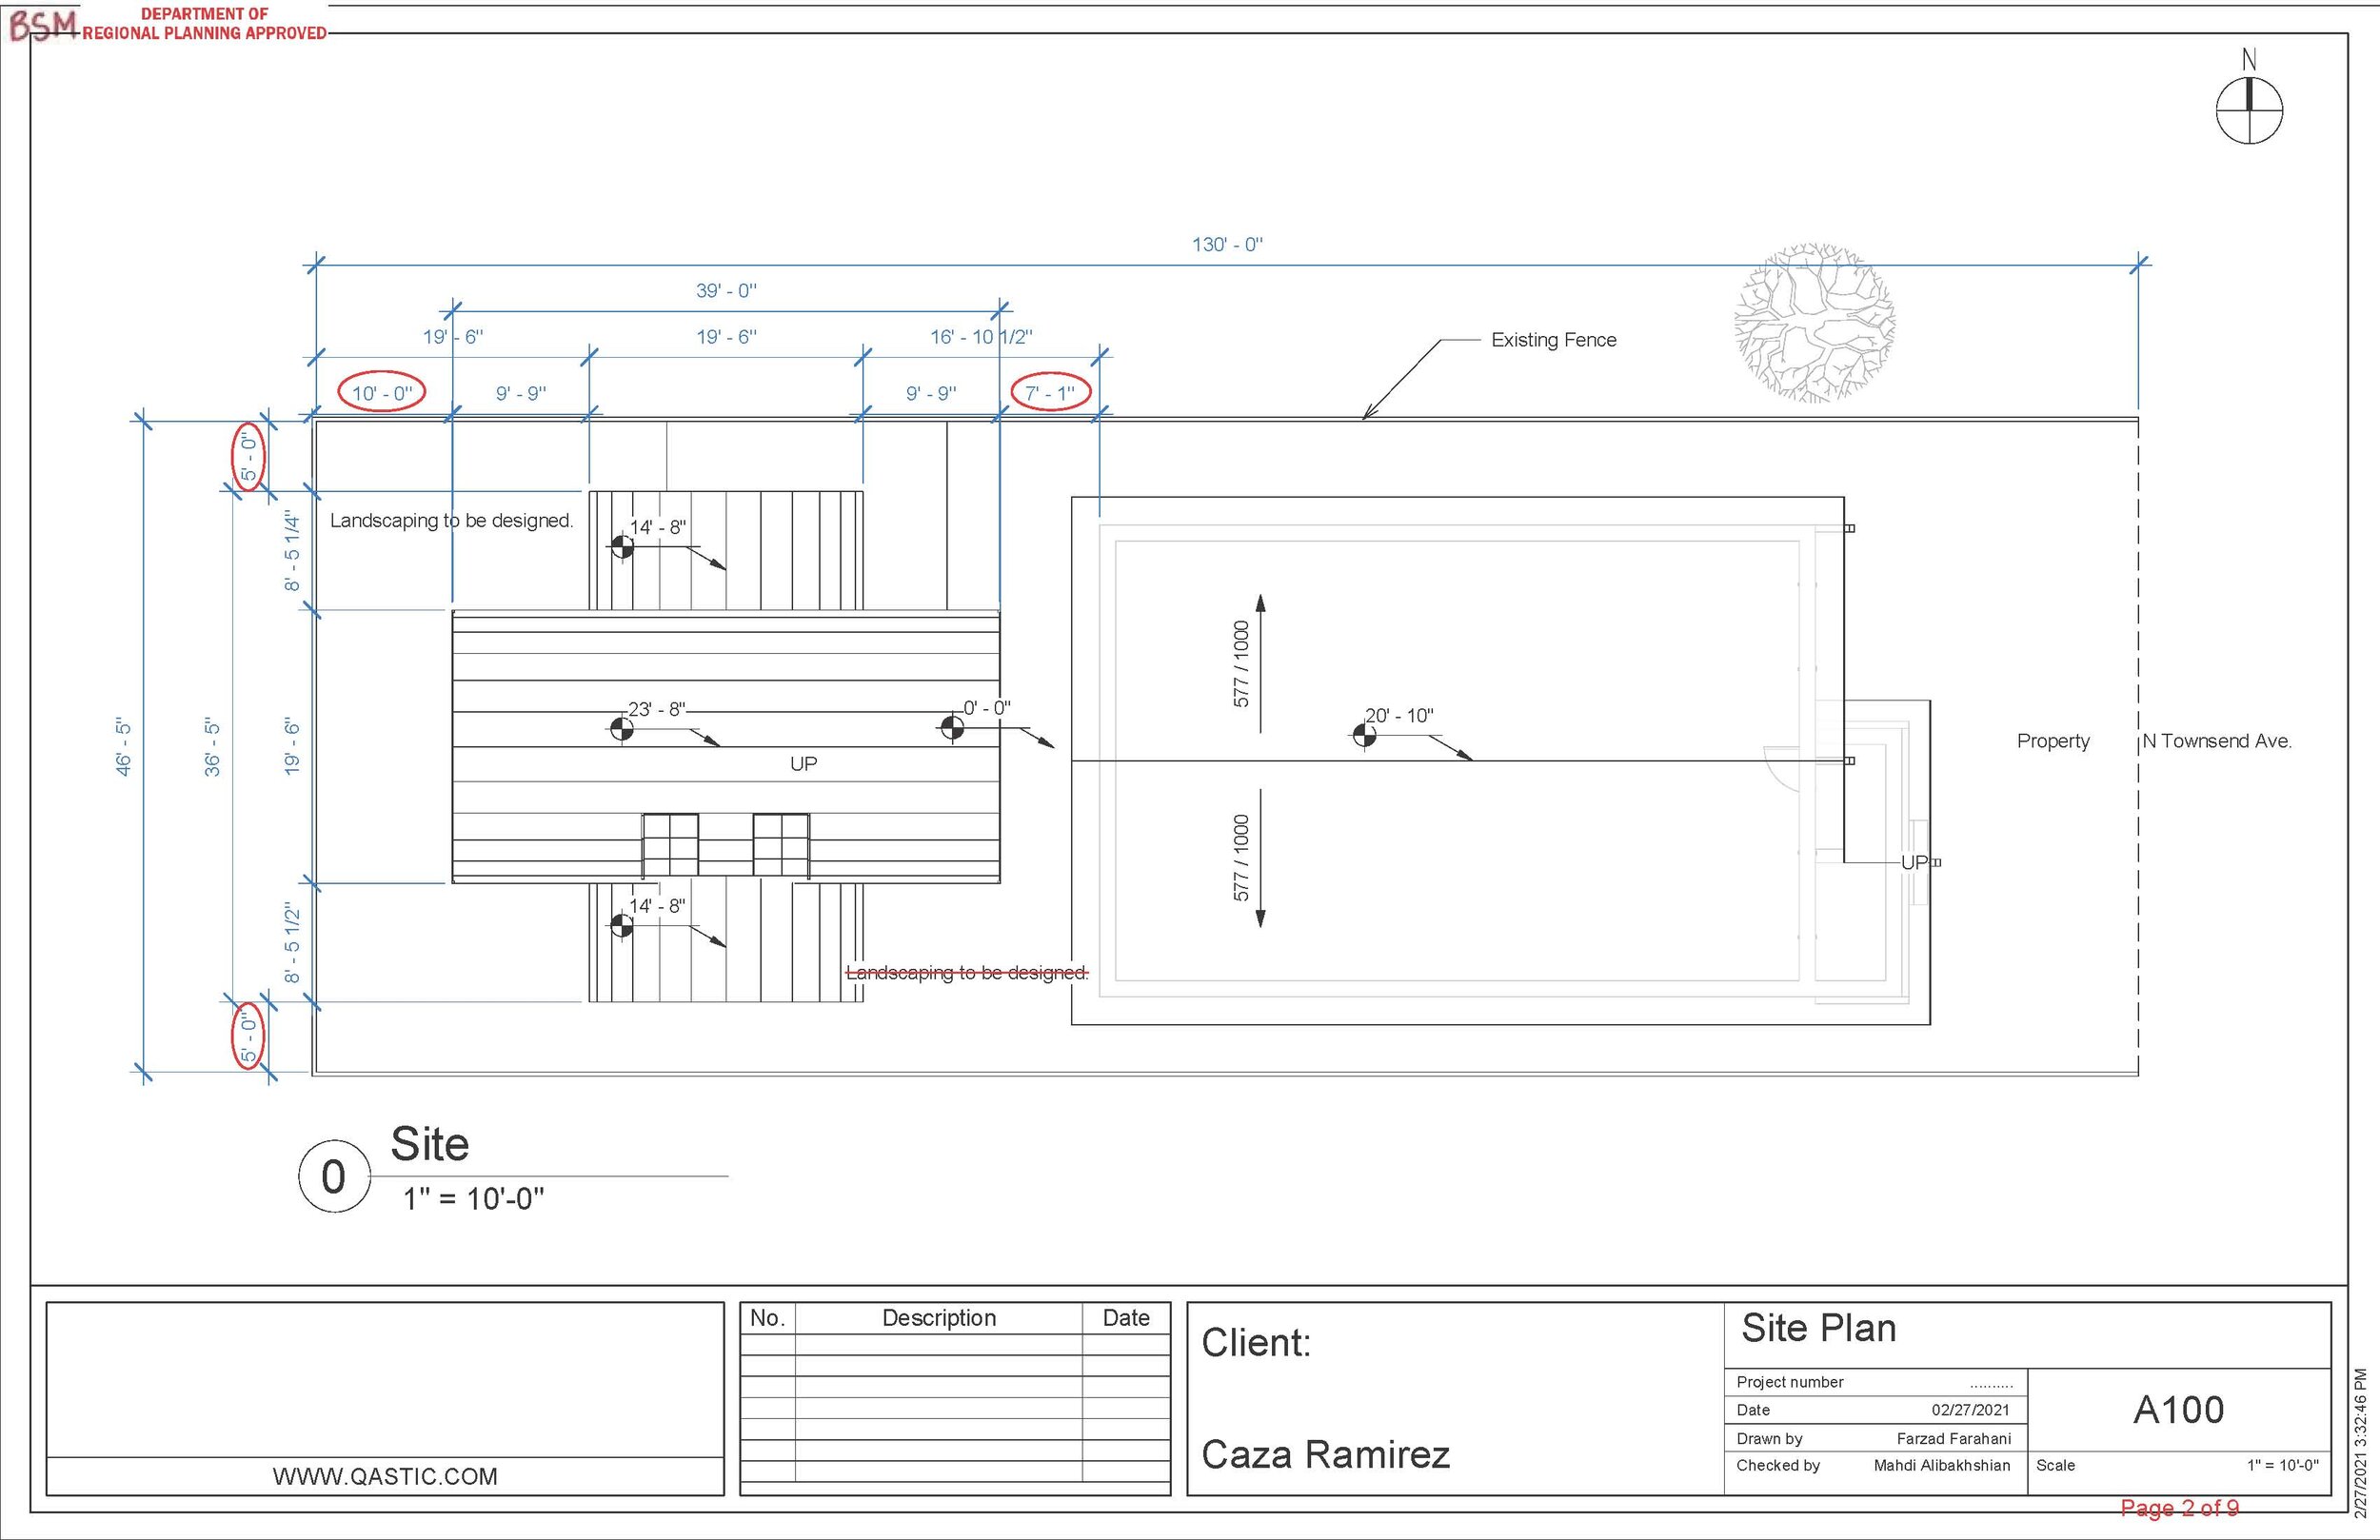This screenshot has height=1540, width=2380.
Task: Select the struck-through Landscaping to be designed note
Action: pos(967,972)
